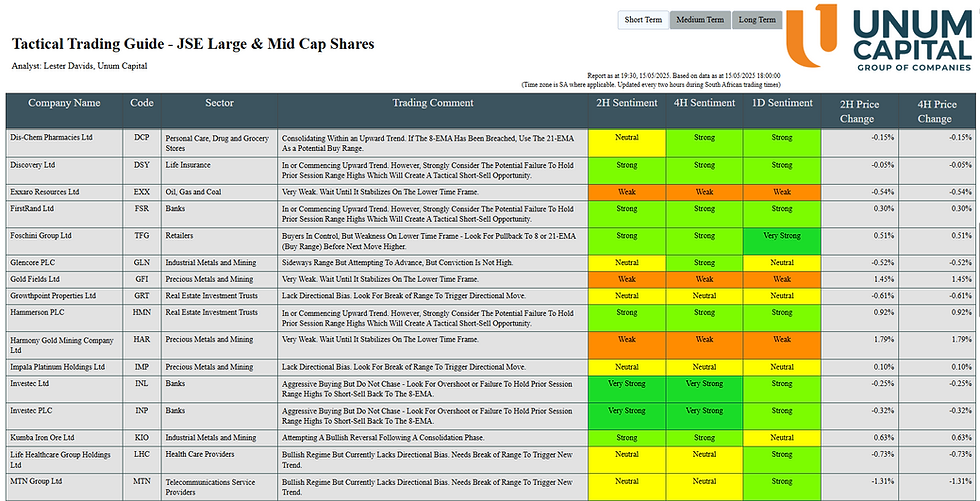Image resolution: width=980 pixels, height=501 pixels.
Task: Select Gold Fields Ltd company name
Action: click(x=37, y=279)
